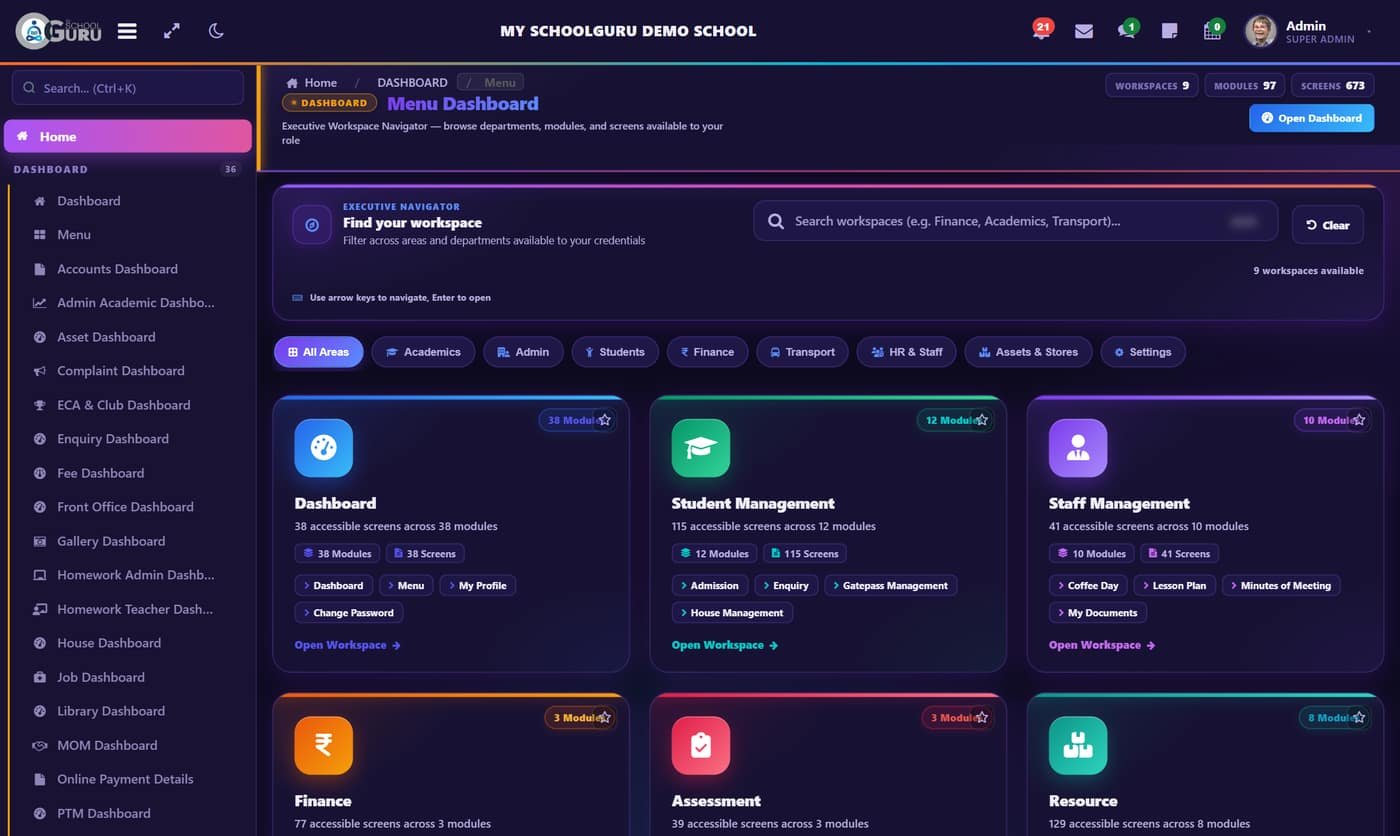Open Workspace link on Student Management card
The image size is (1400, 836).
coord(724,645)
